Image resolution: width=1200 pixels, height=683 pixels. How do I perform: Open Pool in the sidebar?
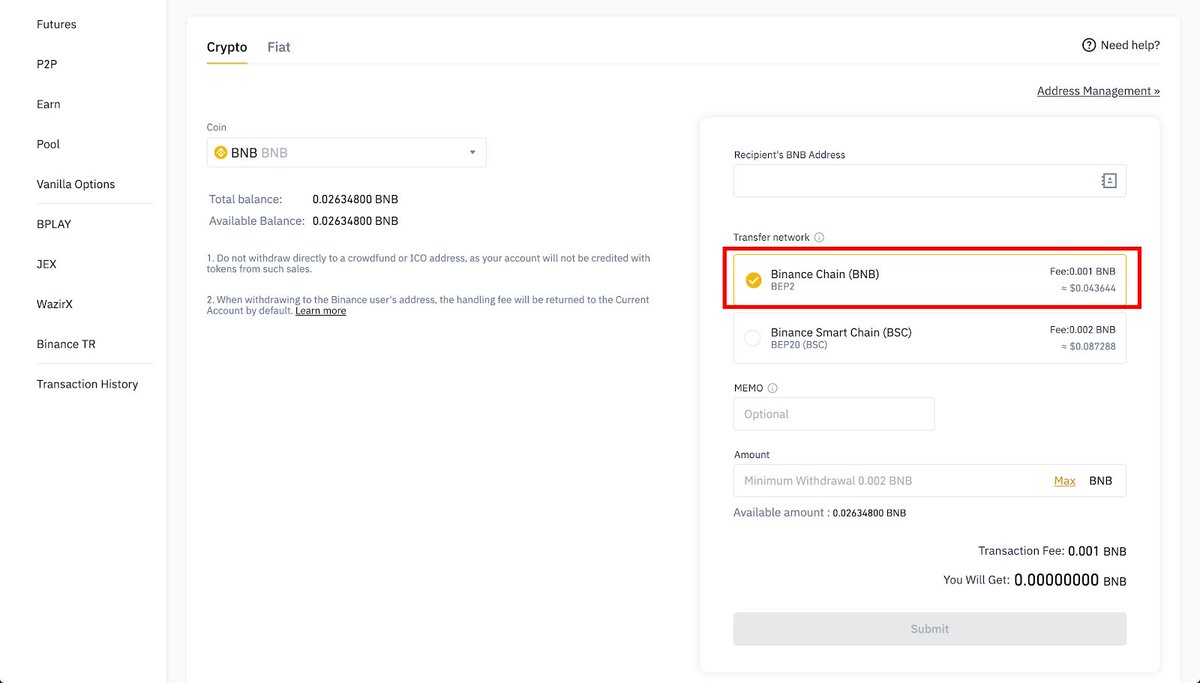click(x=48, y=144)
